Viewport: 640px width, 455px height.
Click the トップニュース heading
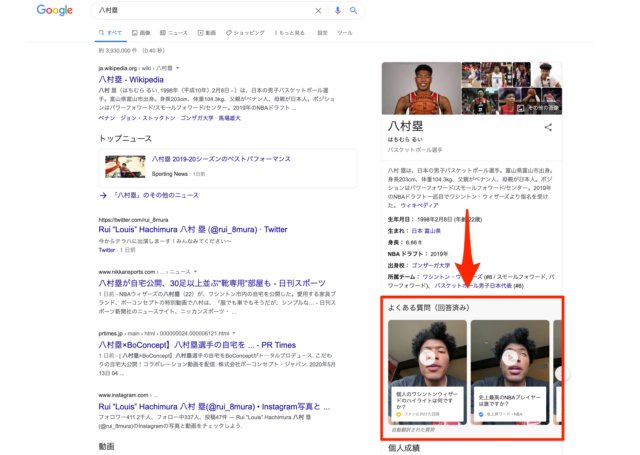tap(125, 139)
